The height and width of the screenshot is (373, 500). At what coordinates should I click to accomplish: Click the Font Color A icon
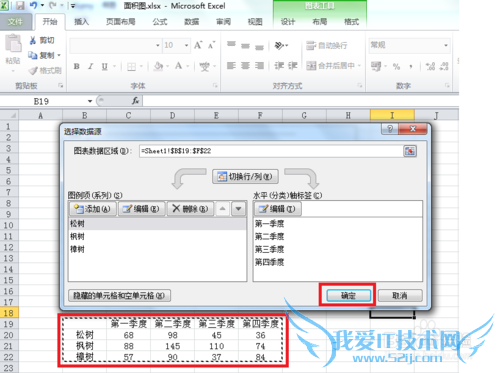(179, 66)
